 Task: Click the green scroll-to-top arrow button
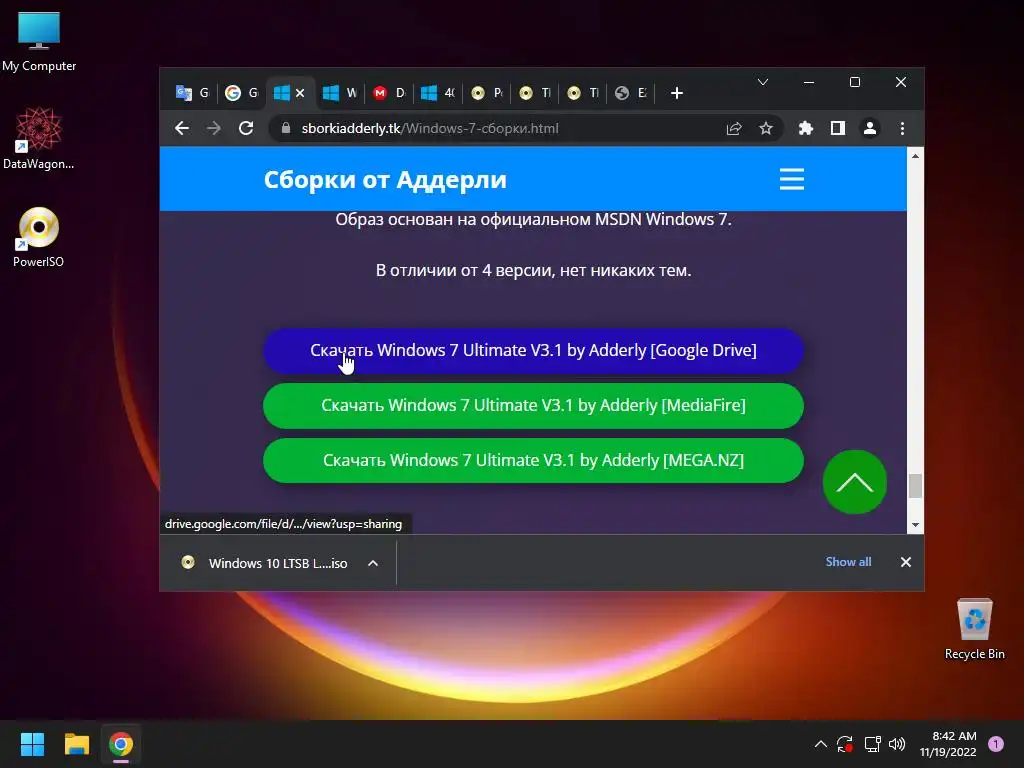(x=855, y=483)
